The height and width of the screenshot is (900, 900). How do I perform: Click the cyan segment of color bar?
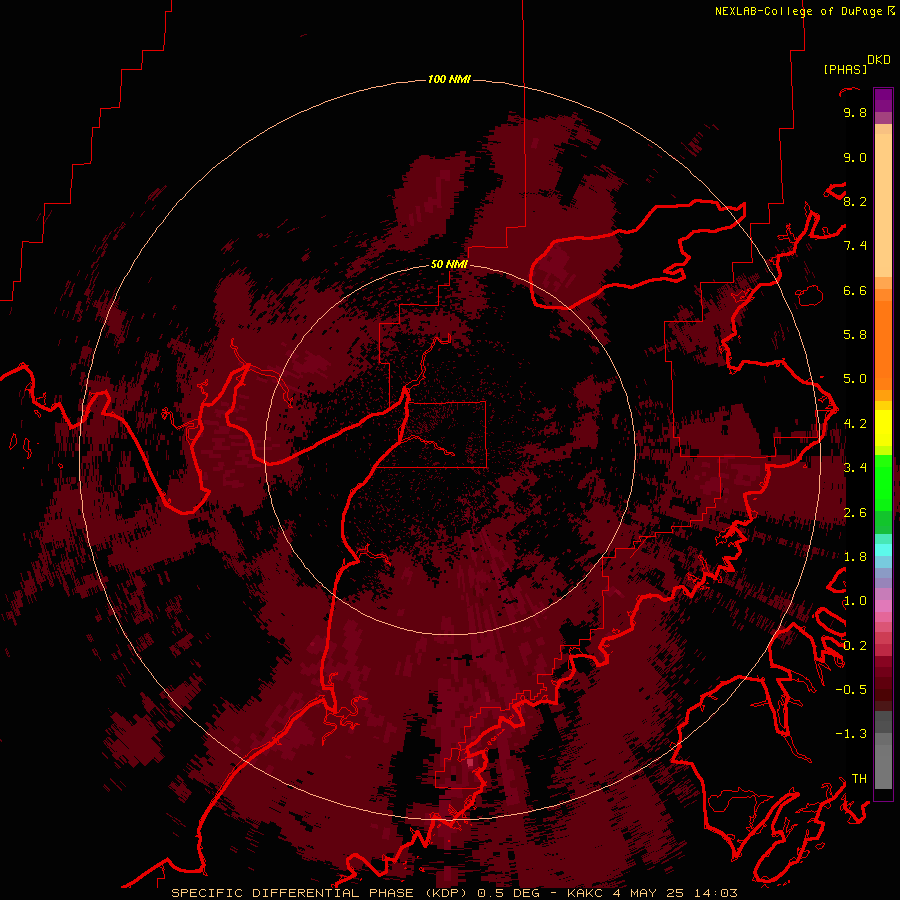click(x=883, y=549)
